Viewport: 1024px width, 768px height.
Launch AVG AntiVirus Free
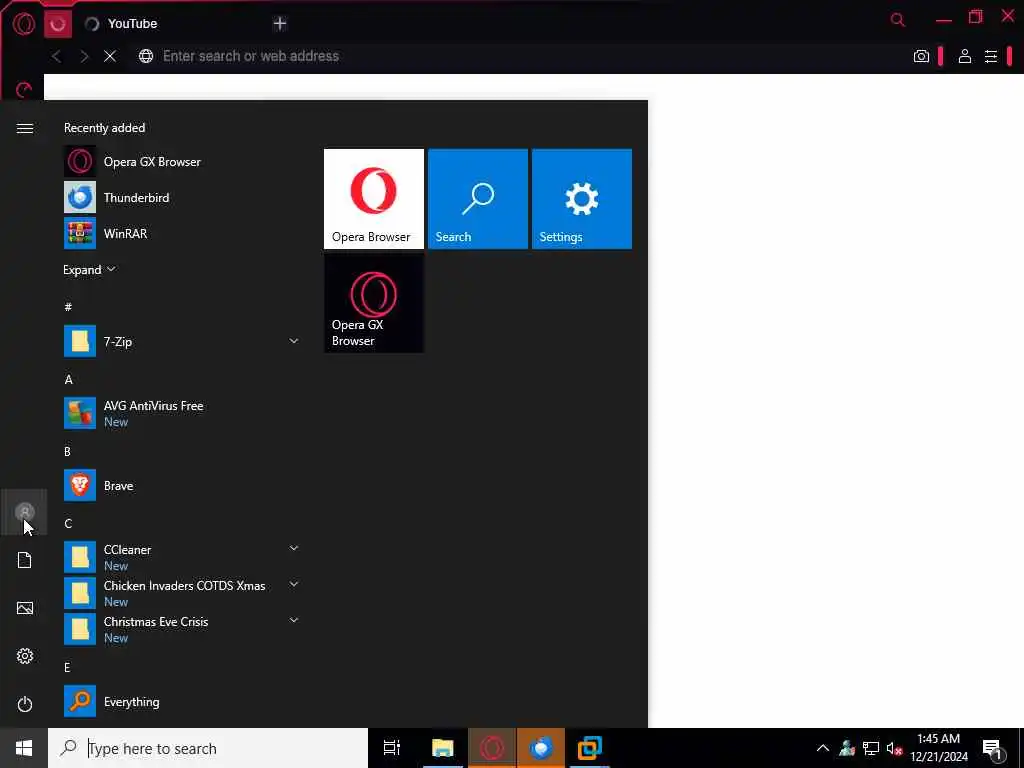click(x=183, y=413)
